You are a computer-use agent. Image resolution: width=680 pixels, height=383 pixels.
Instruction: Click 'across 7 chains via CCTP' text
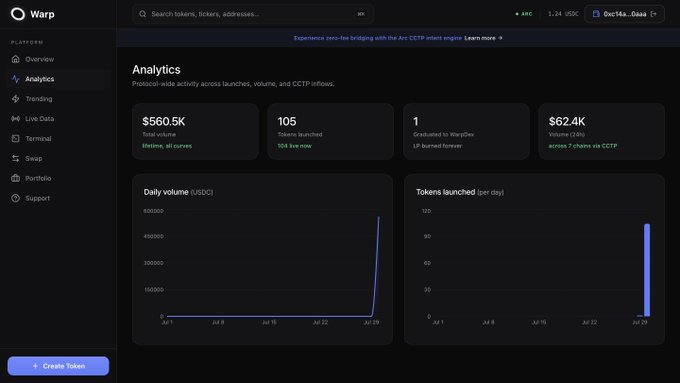tap(582, 146)
